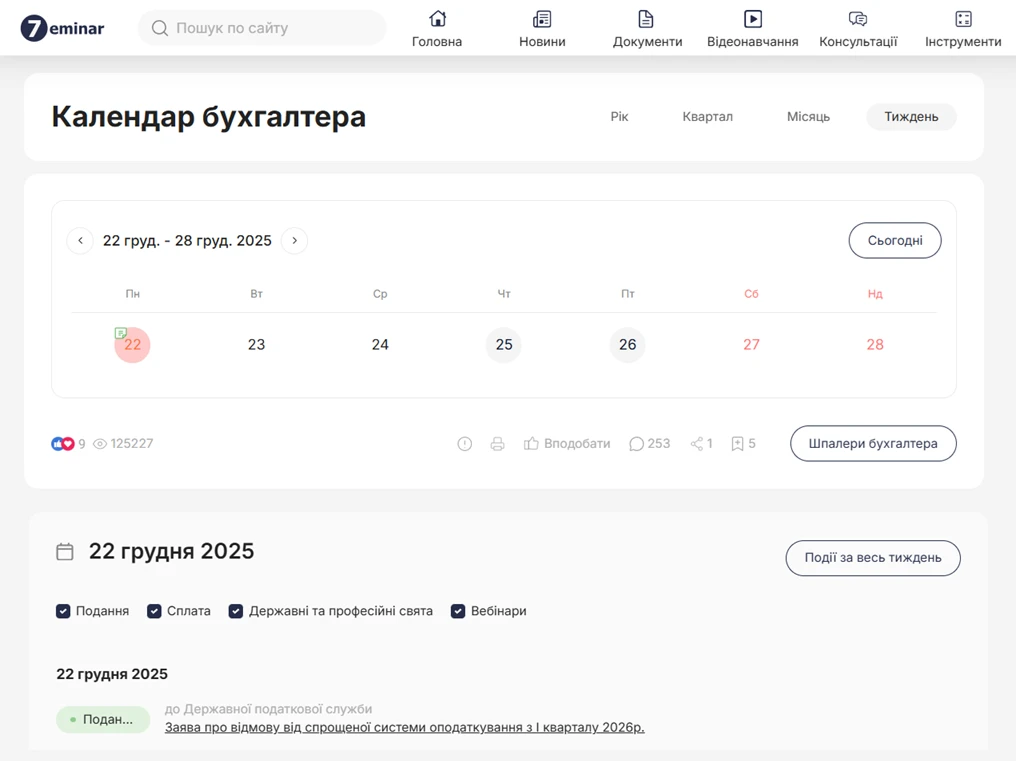The image size is (1016, 761).
Task: Open the Документи section icon
Action: 646,18
